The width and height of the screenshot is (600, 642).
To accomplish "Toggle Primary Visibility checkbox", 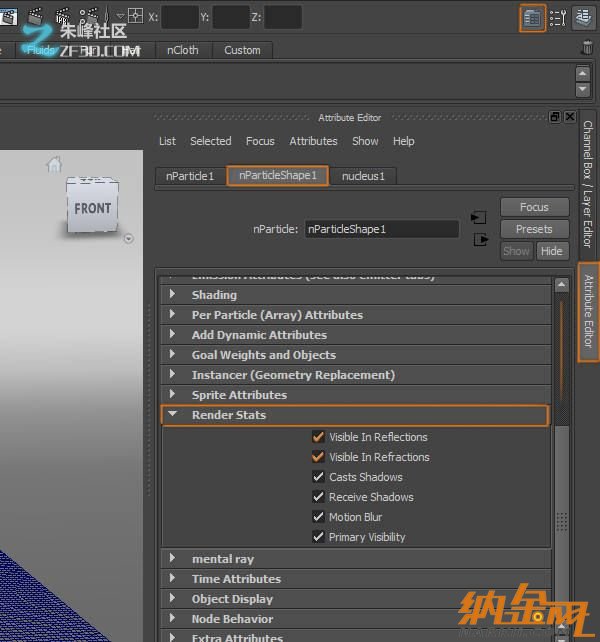I will coord(318,537).
